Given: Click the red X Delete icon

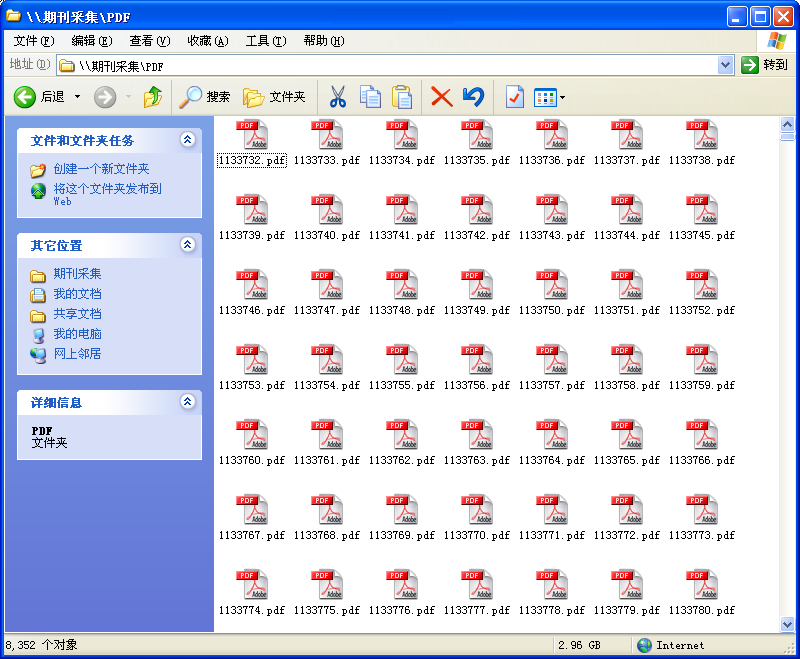Looking at the screenshot, I should [x=441, y=97].
